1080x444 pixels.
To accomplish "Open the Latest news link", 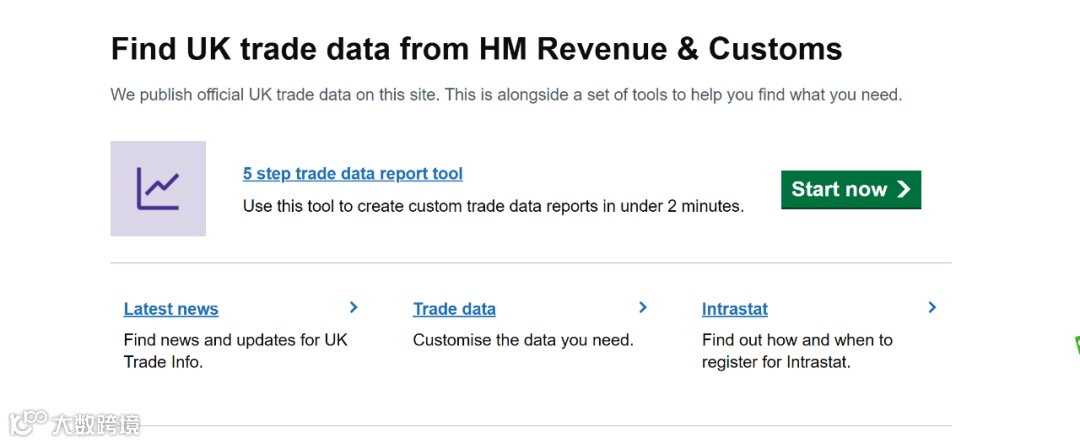I will coord(171,309).
